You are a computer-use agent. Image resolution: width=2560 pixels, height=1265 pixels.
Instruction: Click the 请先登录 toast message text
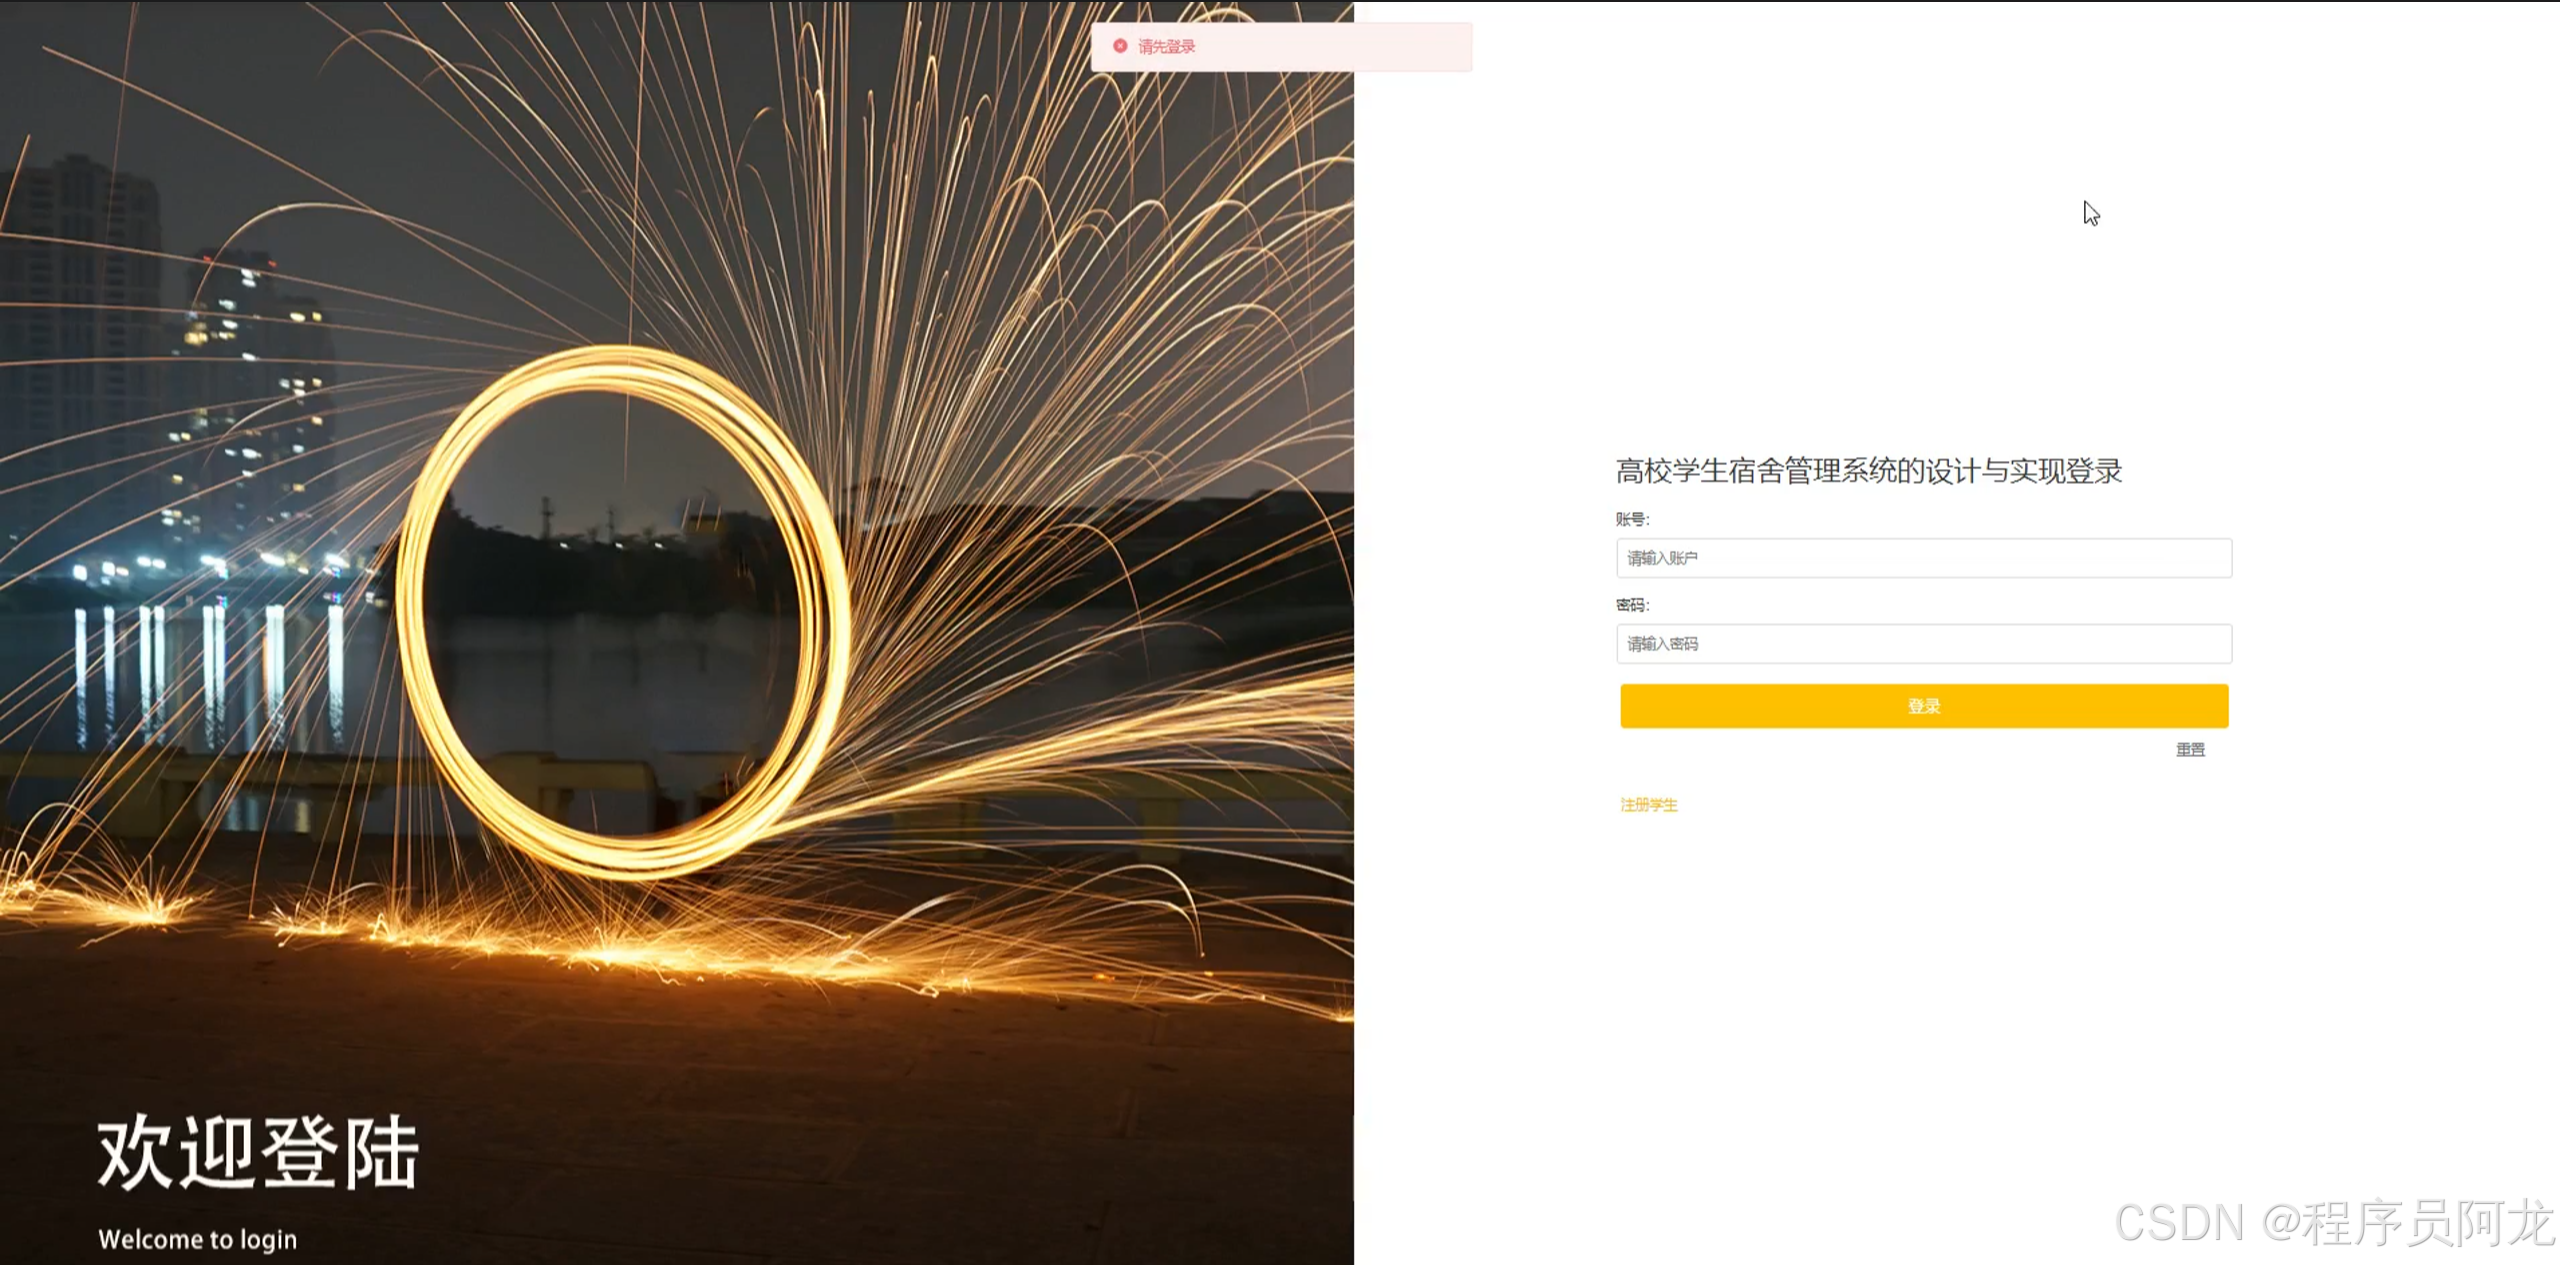pos(1166,47)
